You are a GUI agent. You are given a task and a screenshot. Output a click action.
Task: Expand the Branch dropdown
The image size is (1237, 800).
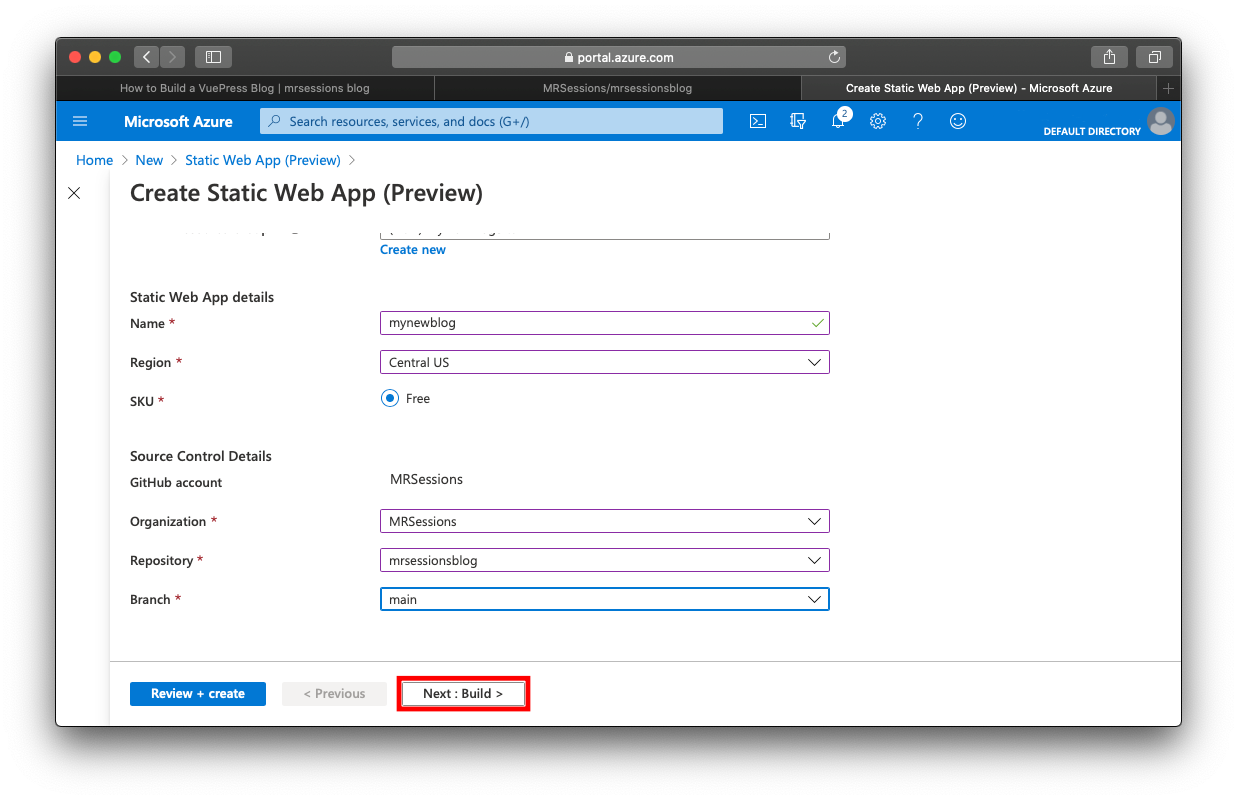point(605,599)
